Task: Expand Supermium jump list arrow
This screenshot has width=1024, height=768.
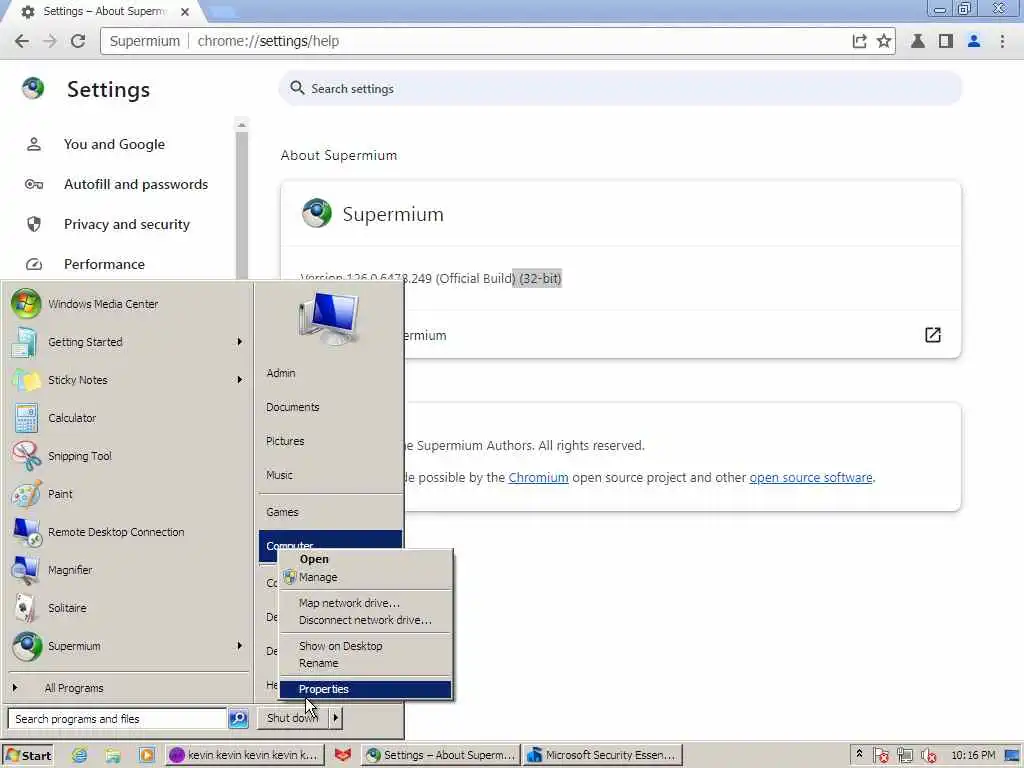Action: pyautogui.click(x=240, y=645)
